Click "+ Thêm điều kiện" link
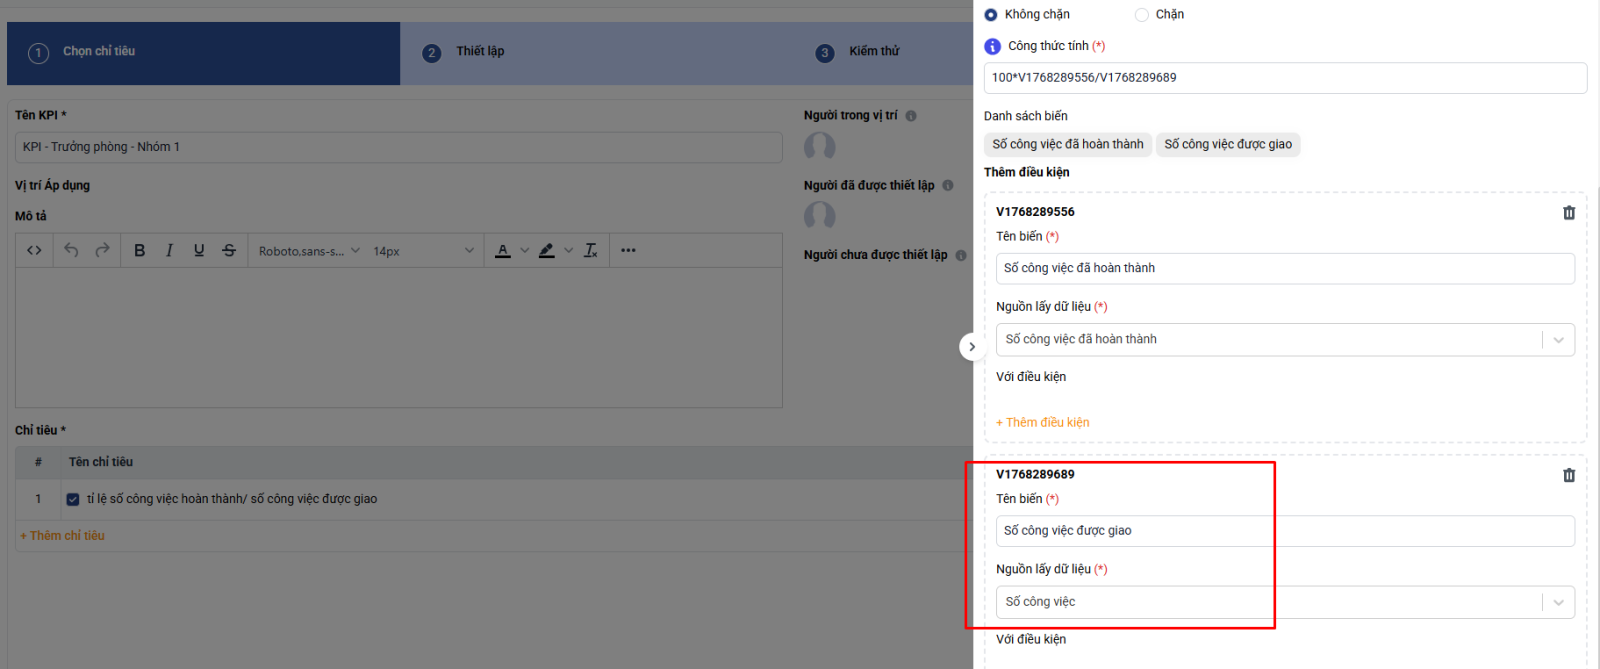Screen dimensions: 1600x669 click(1043, 423)
